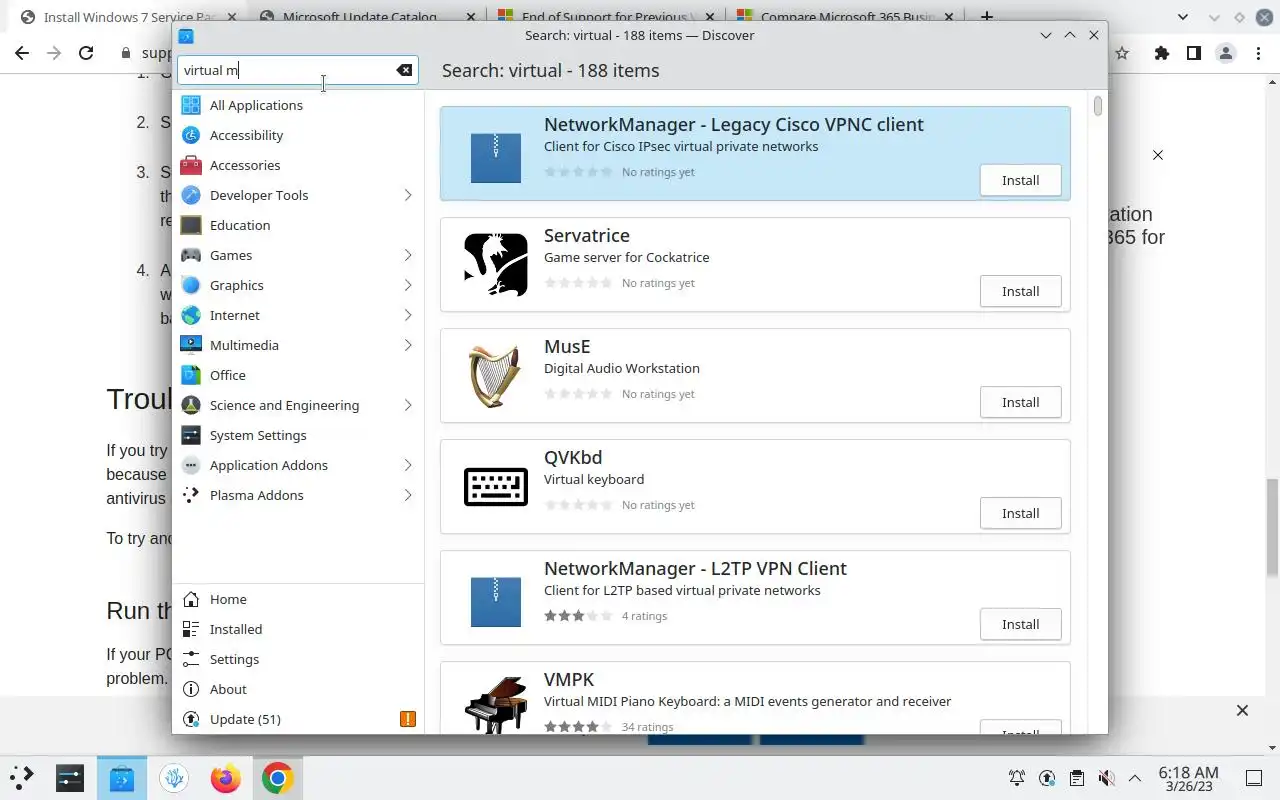Open the About info icon

coord(191,689)
